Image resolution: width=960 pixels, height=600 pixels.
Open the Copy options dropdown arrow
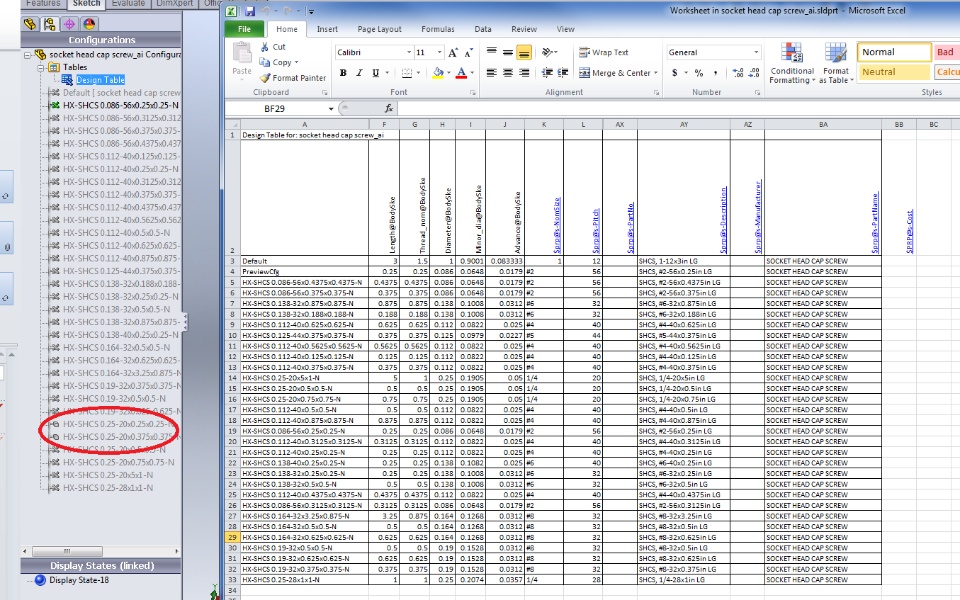296,62
